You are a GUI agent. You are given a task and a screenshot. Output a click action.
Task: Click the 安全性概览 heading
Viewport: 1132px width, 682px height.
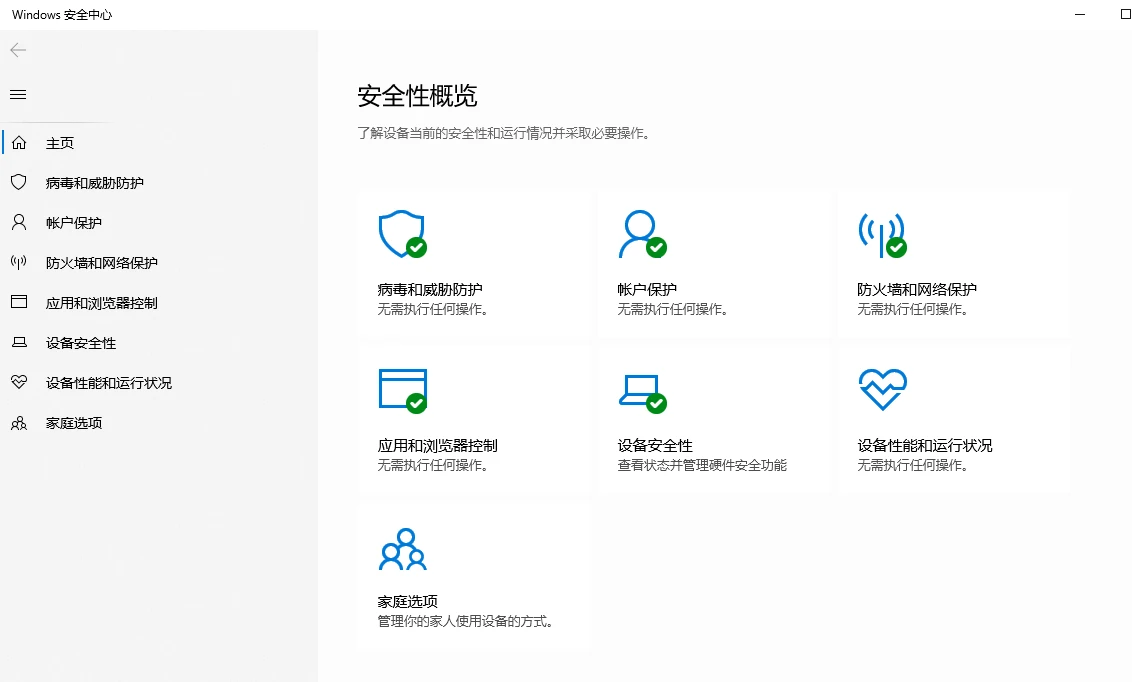tap(417, 96)
